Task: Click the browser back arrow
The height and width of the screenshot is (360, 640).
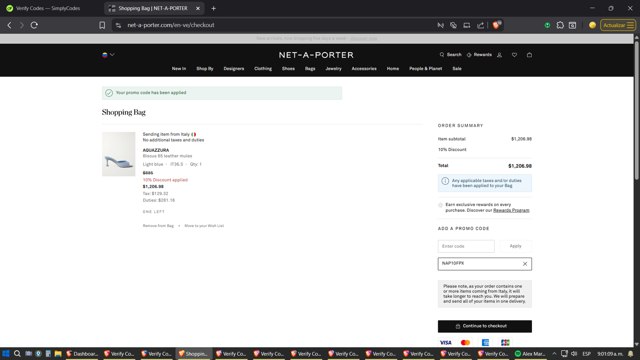Action: (9, 25)
